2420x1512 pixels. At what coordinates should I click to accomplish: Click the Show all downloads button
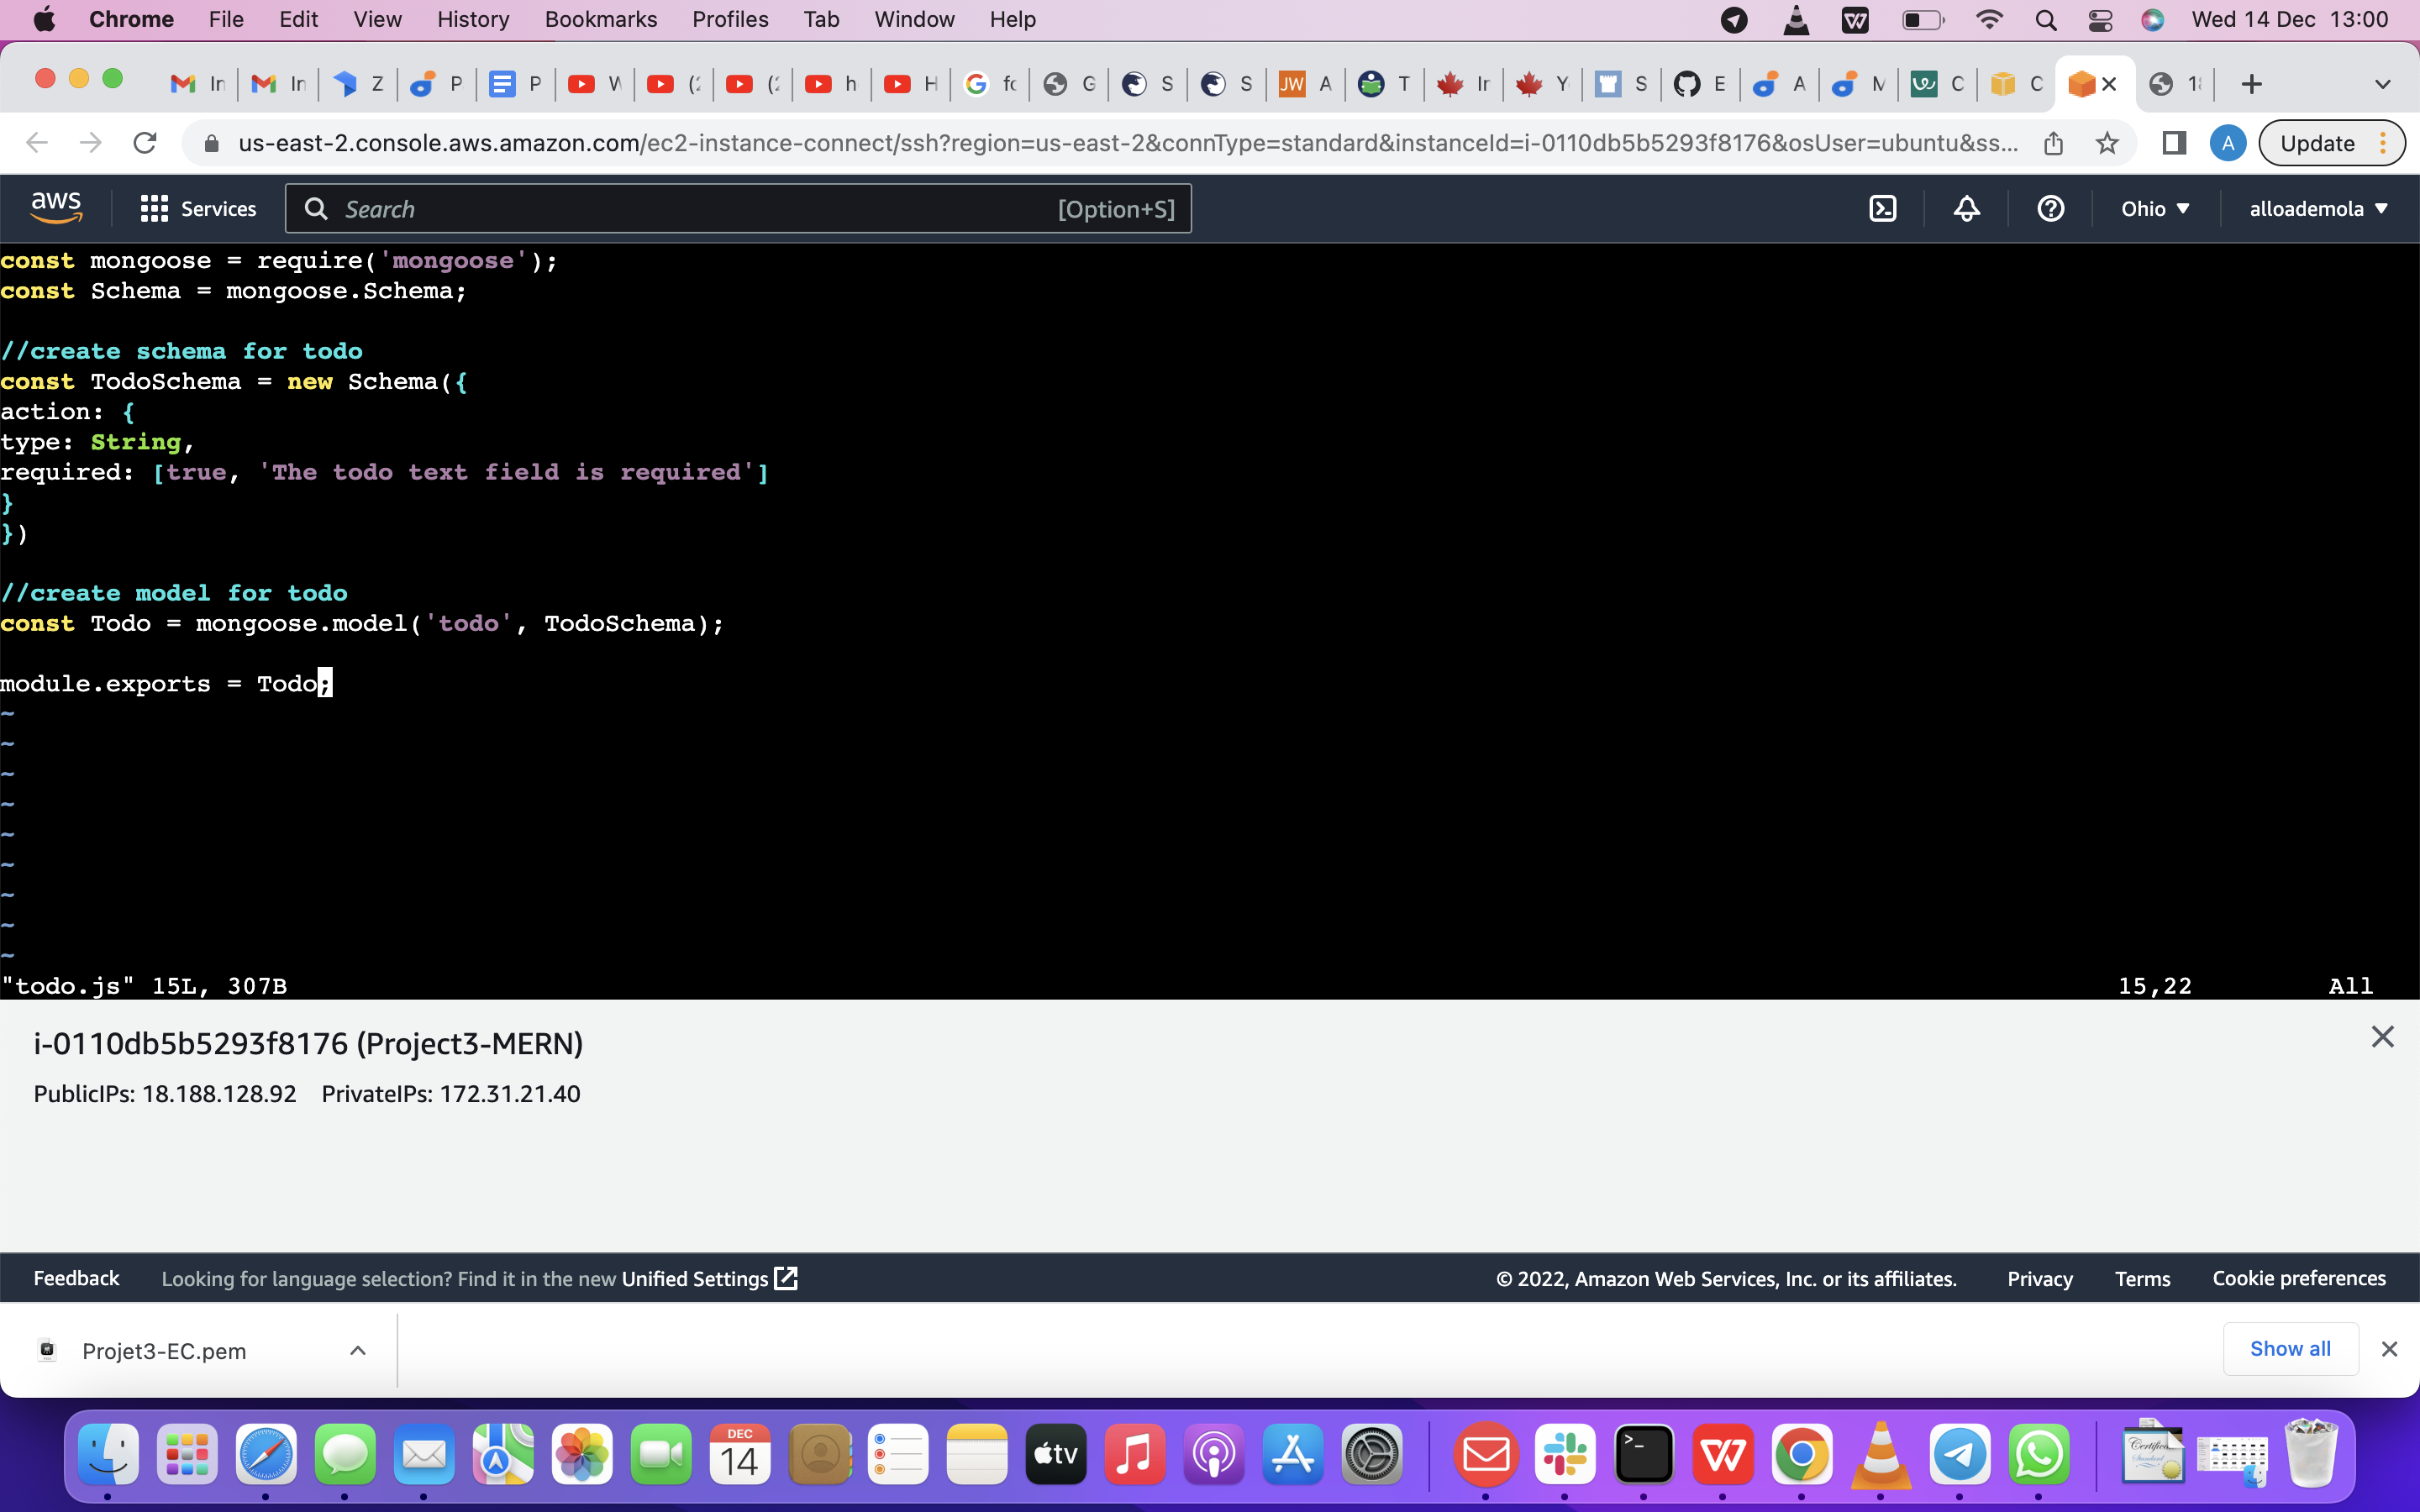click(x=2290, y=1348)
